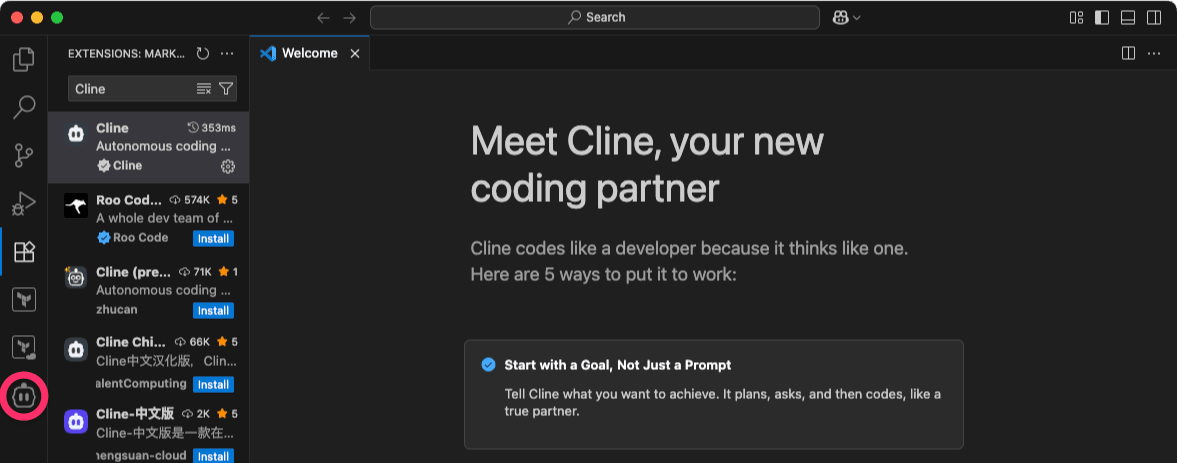This screenshot has height=463, width=1177.
Task: Refresh the extensions marketplace list
Action: (x=203, y=53)
